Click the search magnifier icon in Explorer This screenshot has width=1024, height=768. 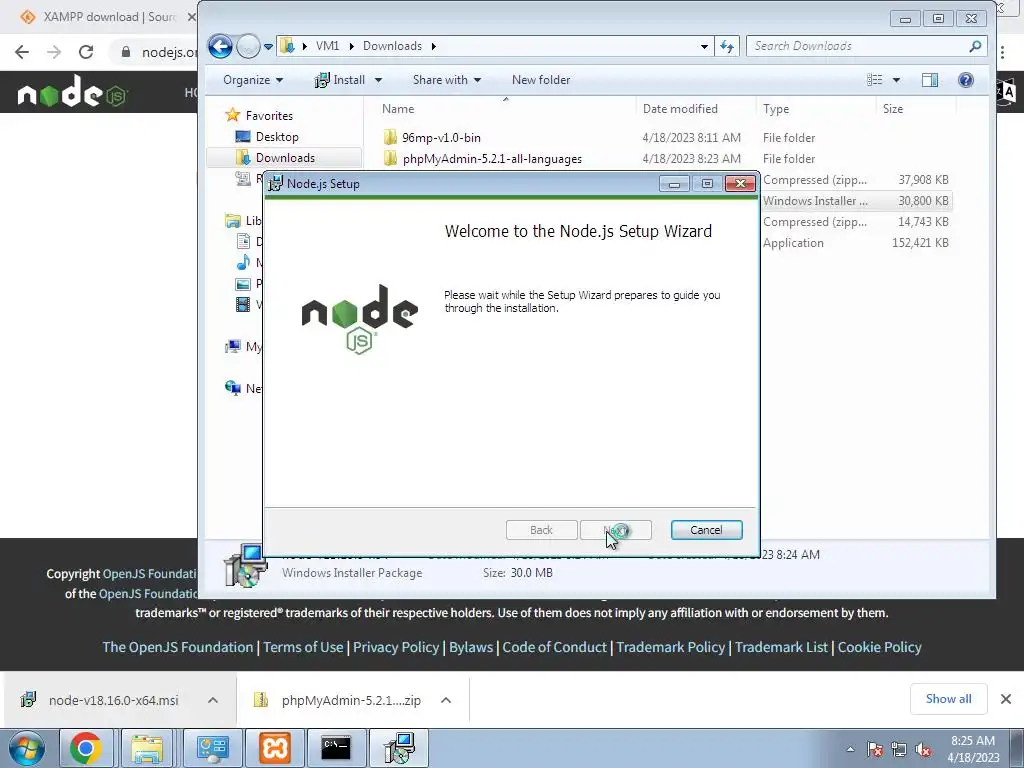coord(975,46)
